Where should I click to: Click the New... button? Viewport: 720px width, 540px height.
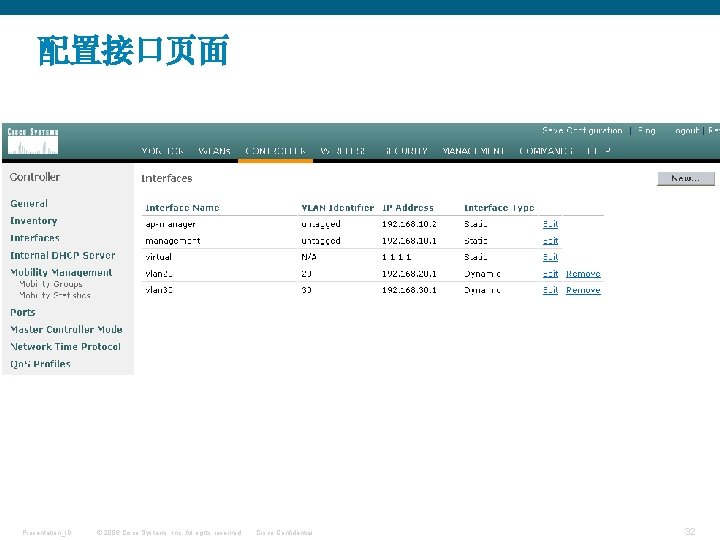686,179
